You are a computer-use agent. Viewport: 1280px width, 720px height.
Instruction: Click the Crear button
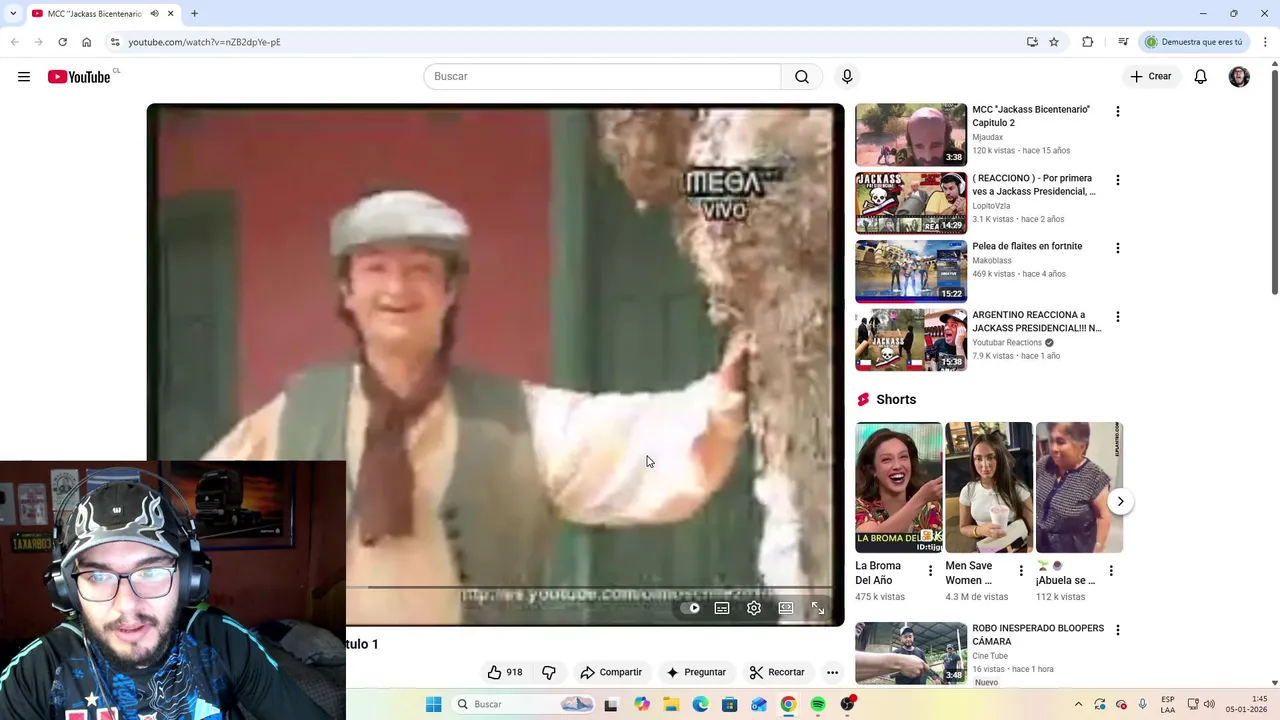click(x=1151, y=77)
